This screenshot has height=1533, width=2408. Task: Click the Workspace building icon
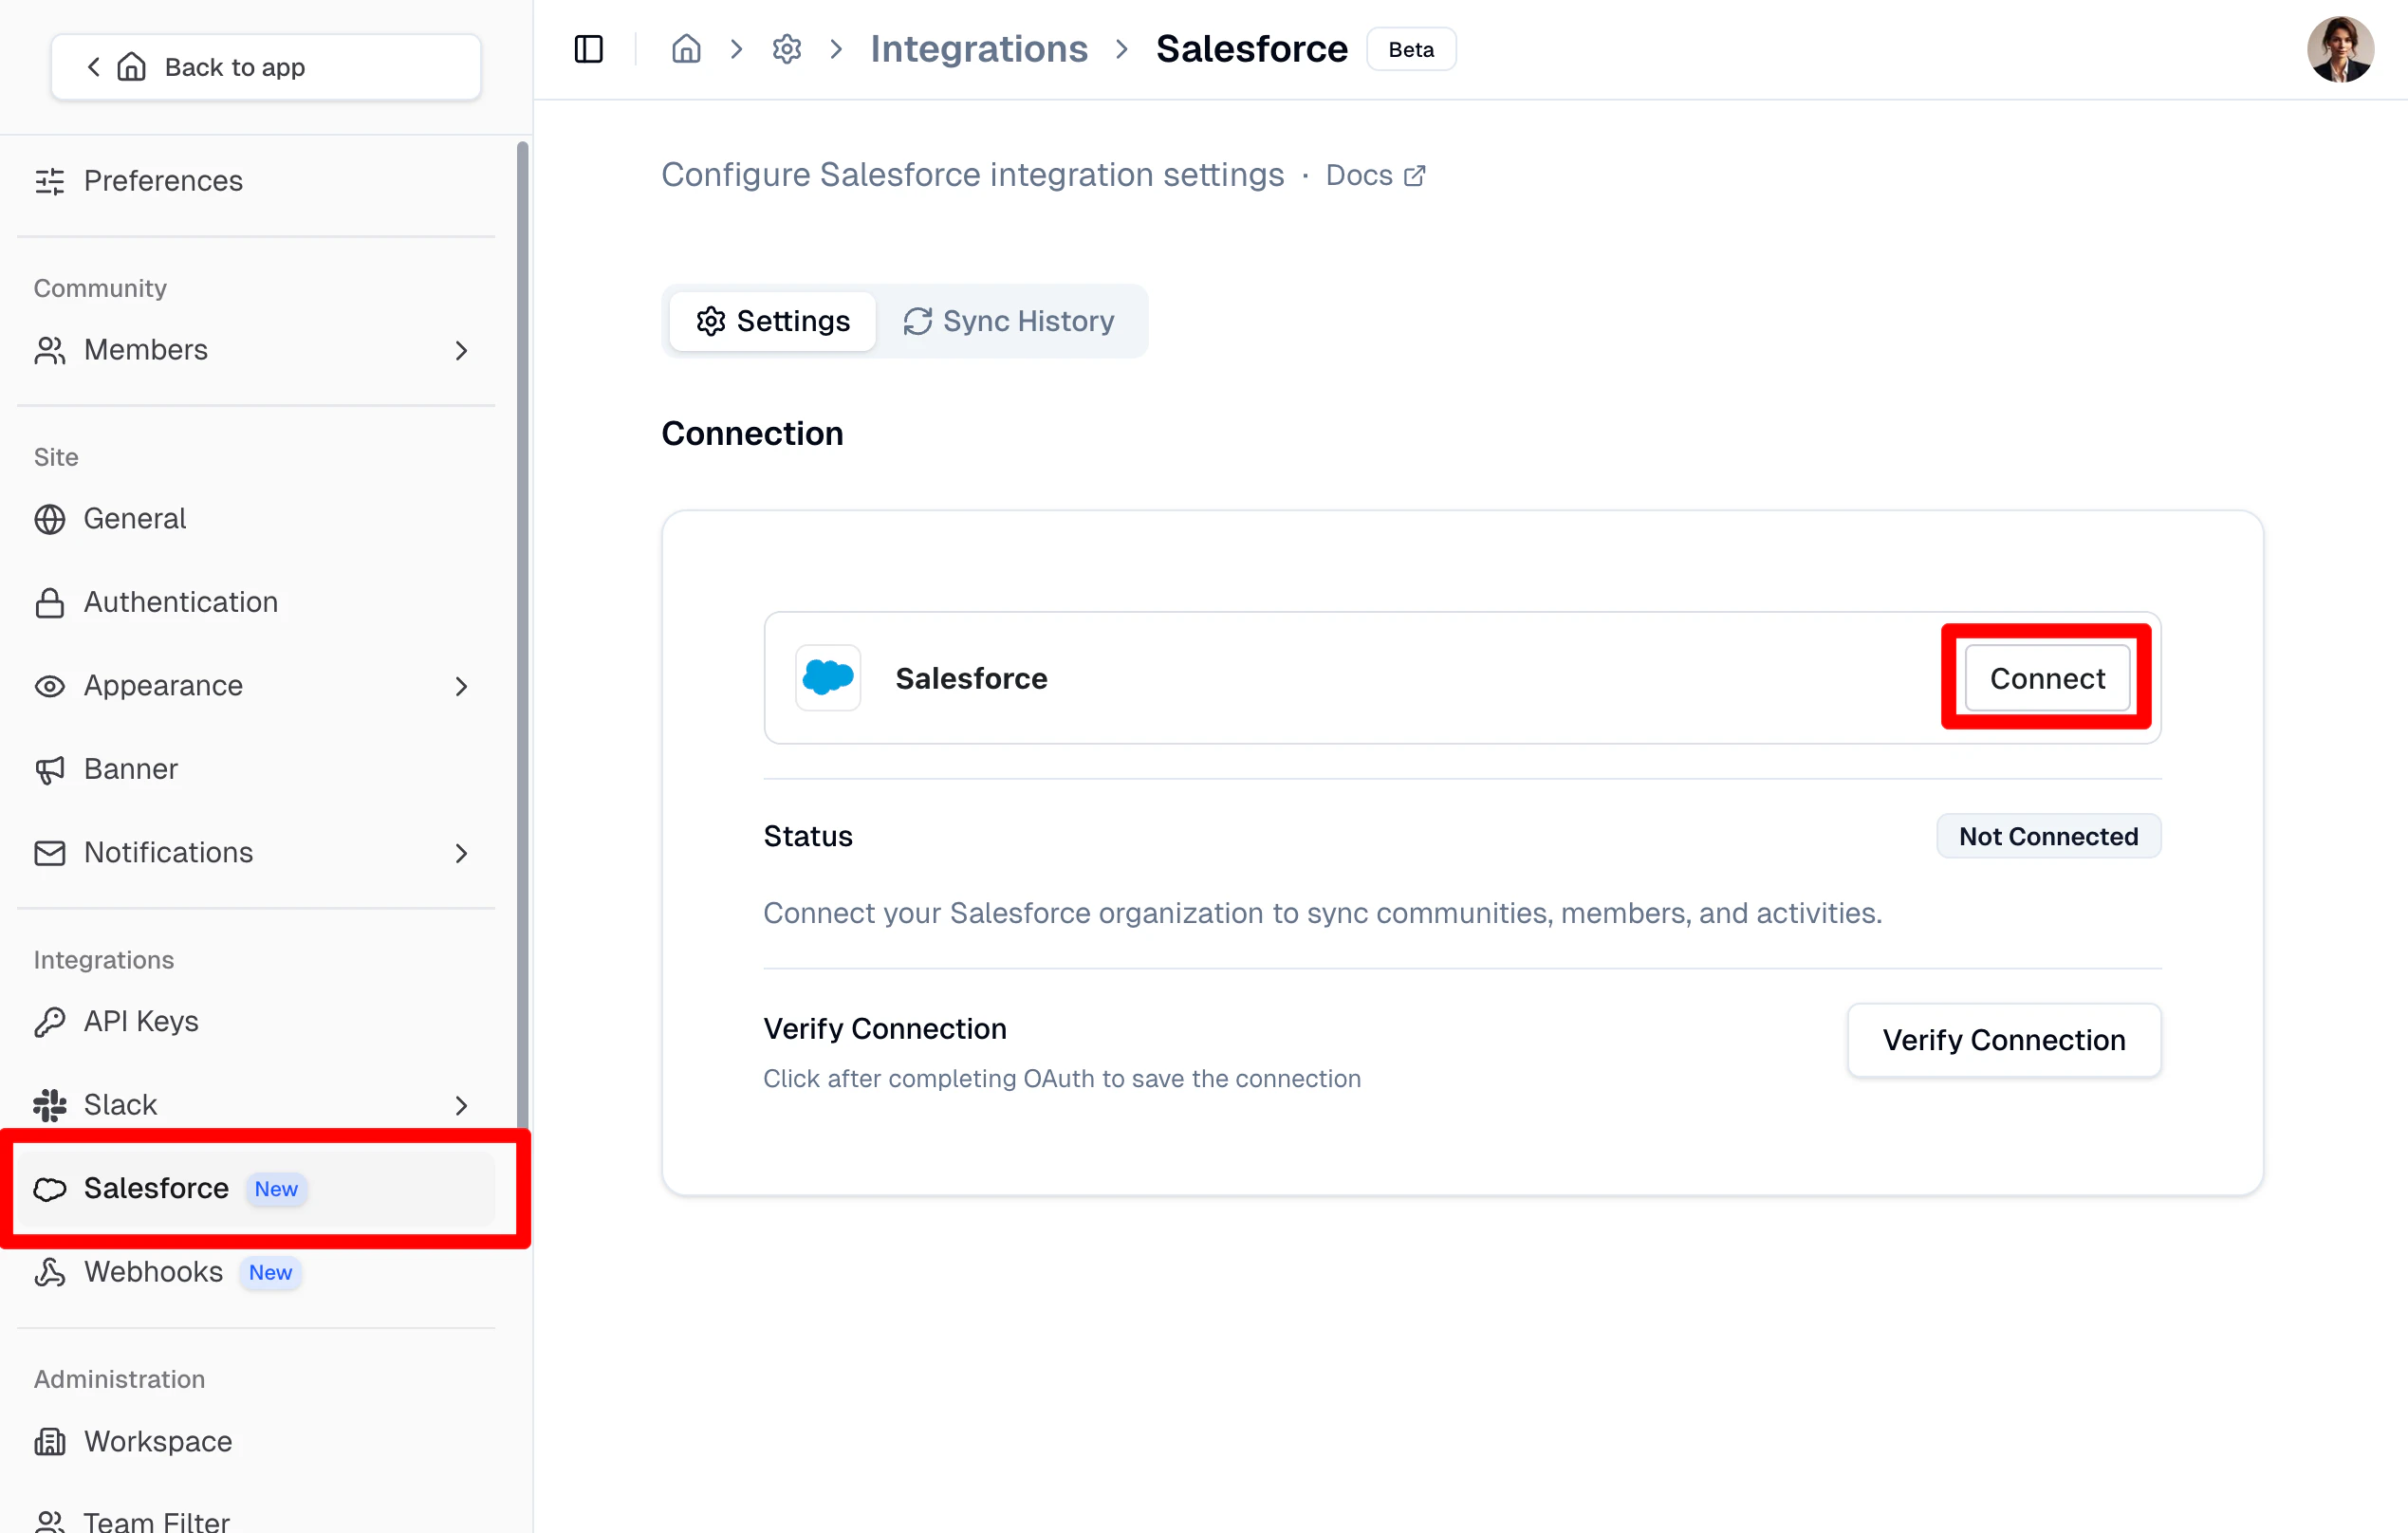coord(50,1441)
